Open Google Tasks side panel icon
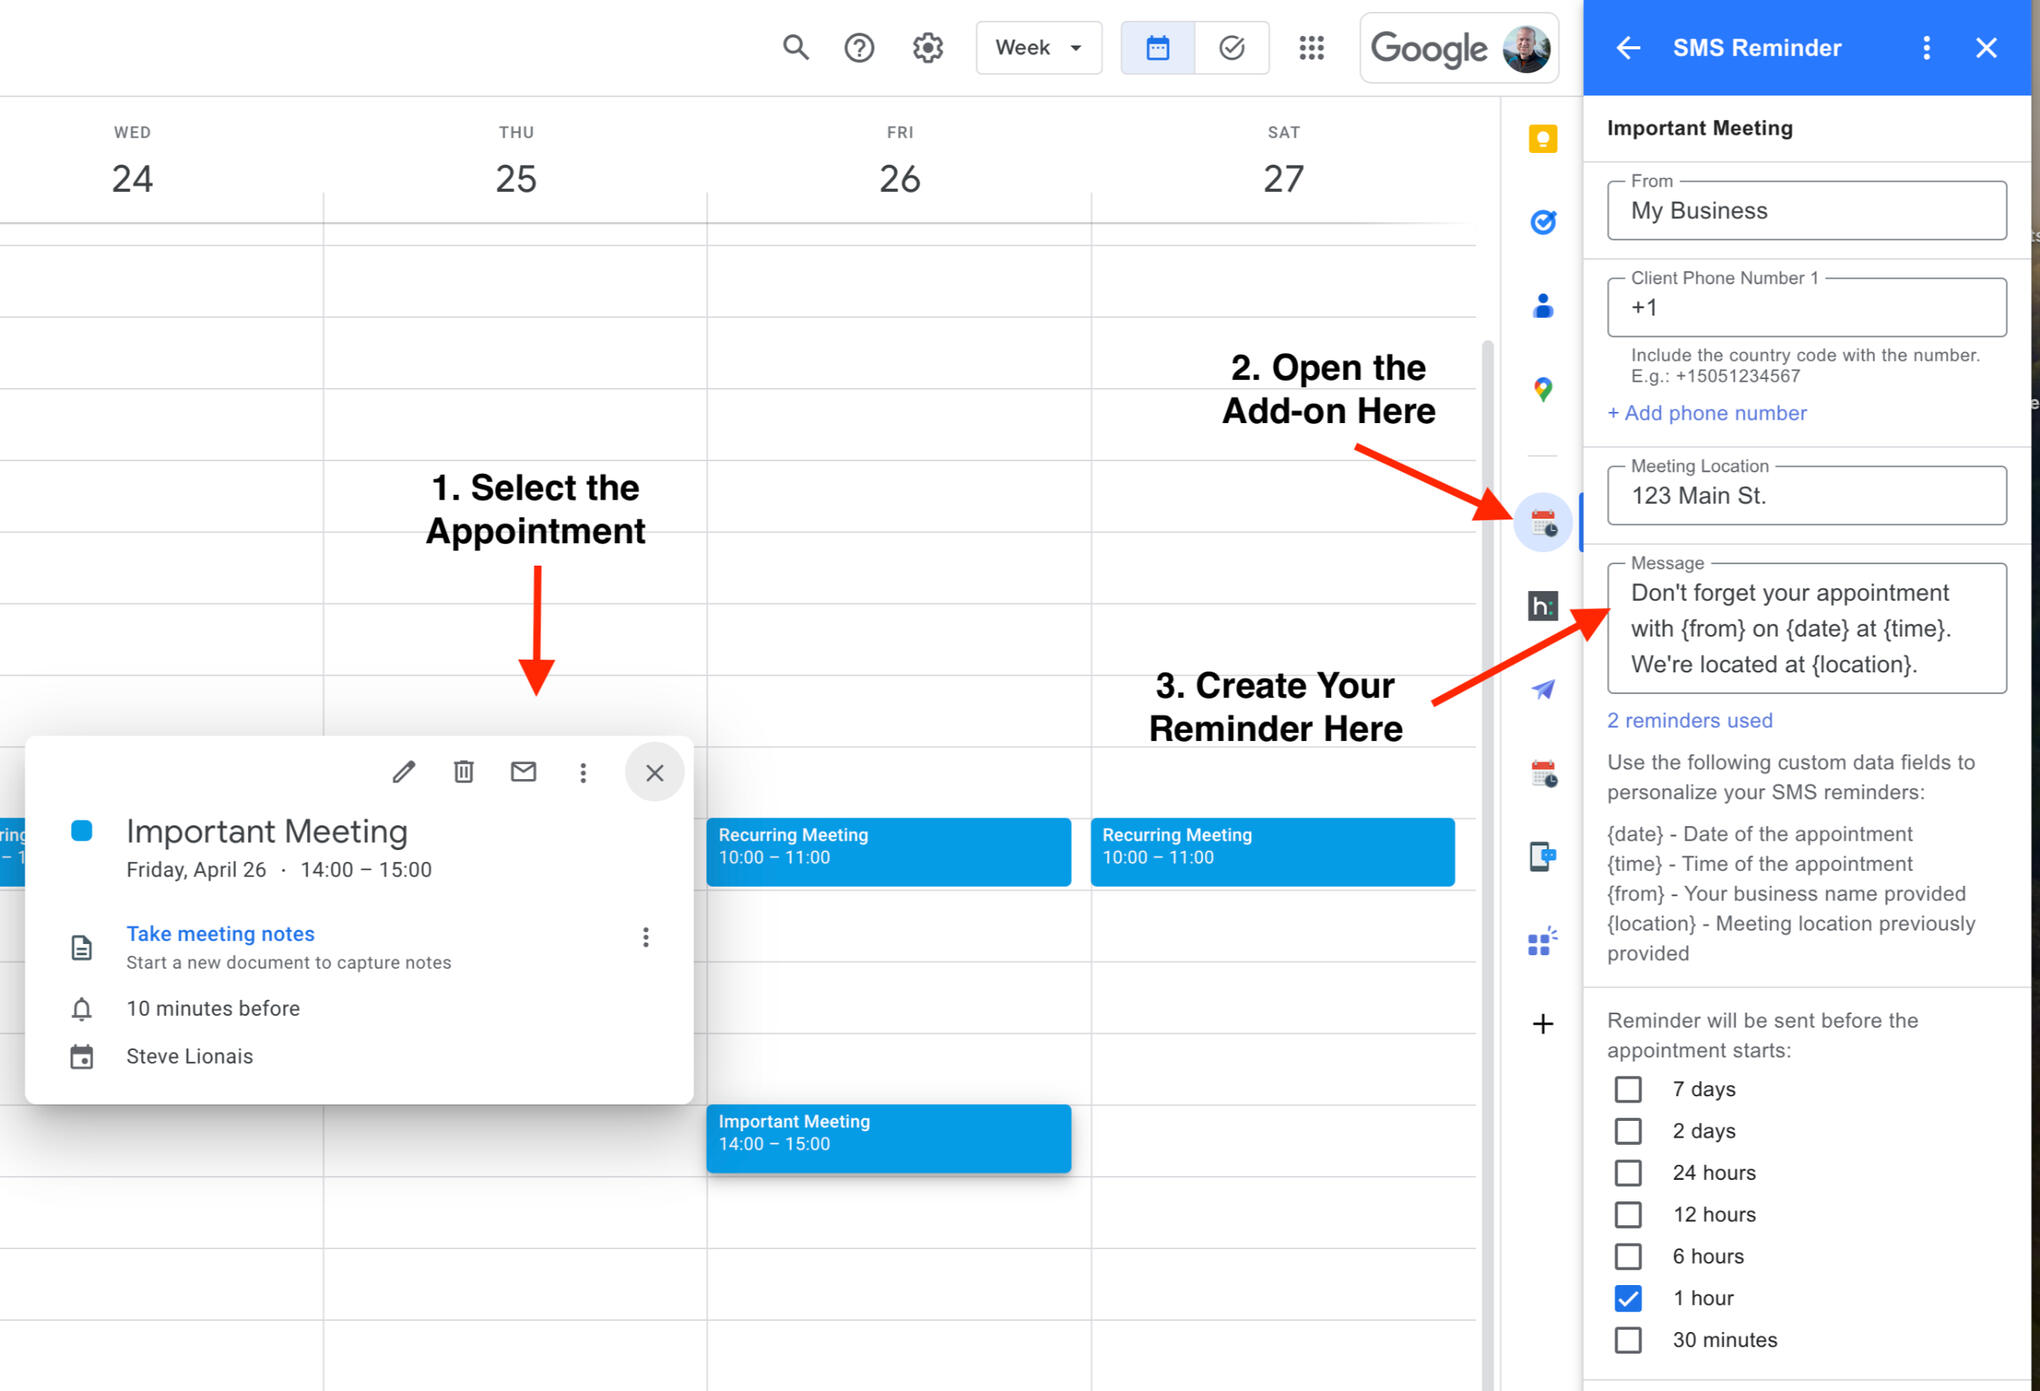The width and height of the screenshot is (2040, 1391). coord(1542,222)
